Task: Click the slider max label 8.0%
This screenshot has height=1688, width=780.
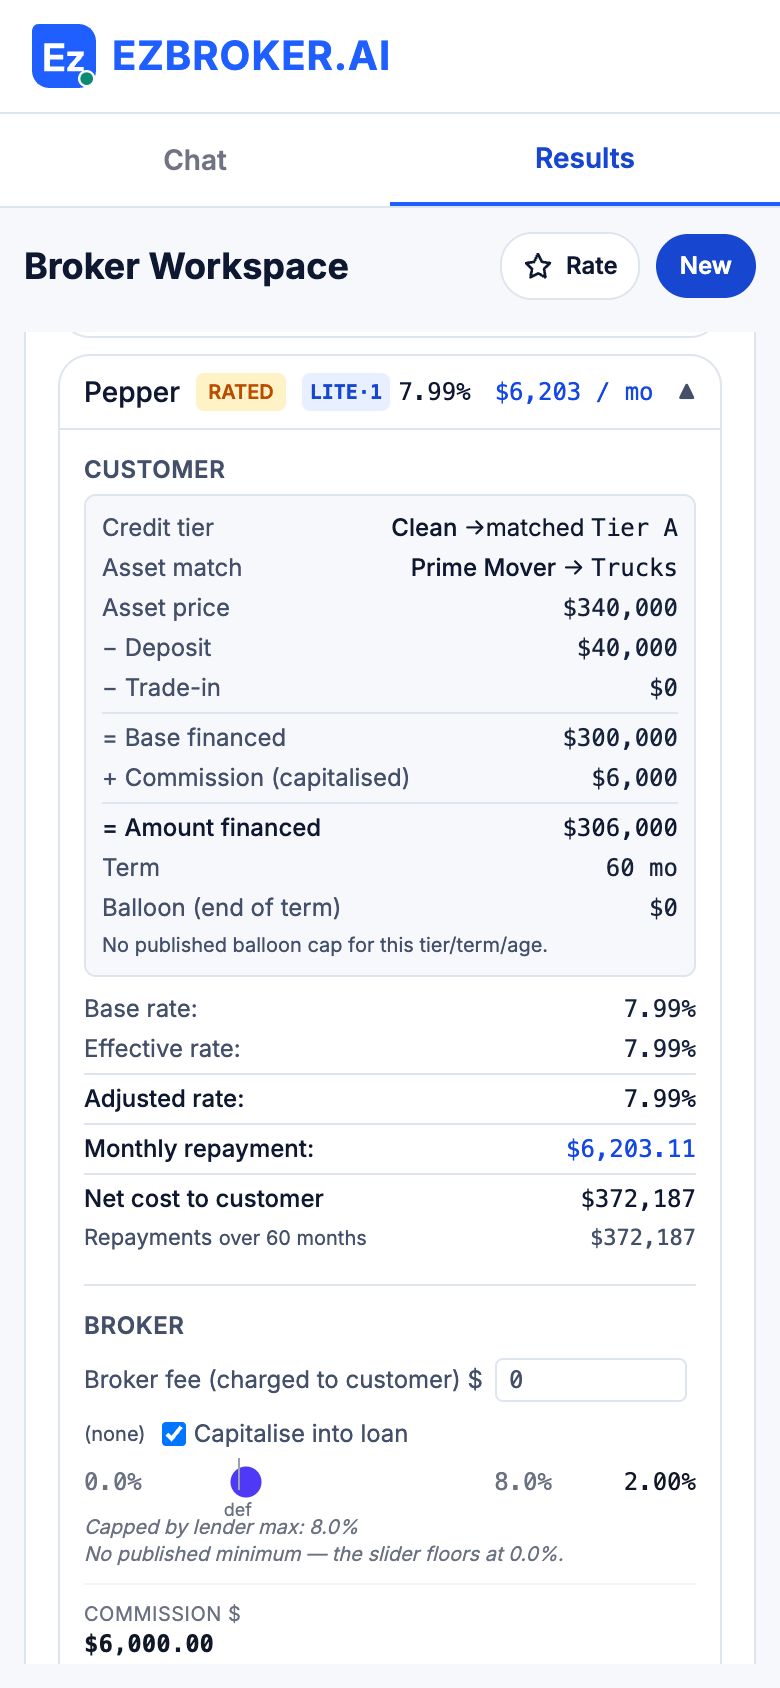Action: click(x=523, y=1482)
